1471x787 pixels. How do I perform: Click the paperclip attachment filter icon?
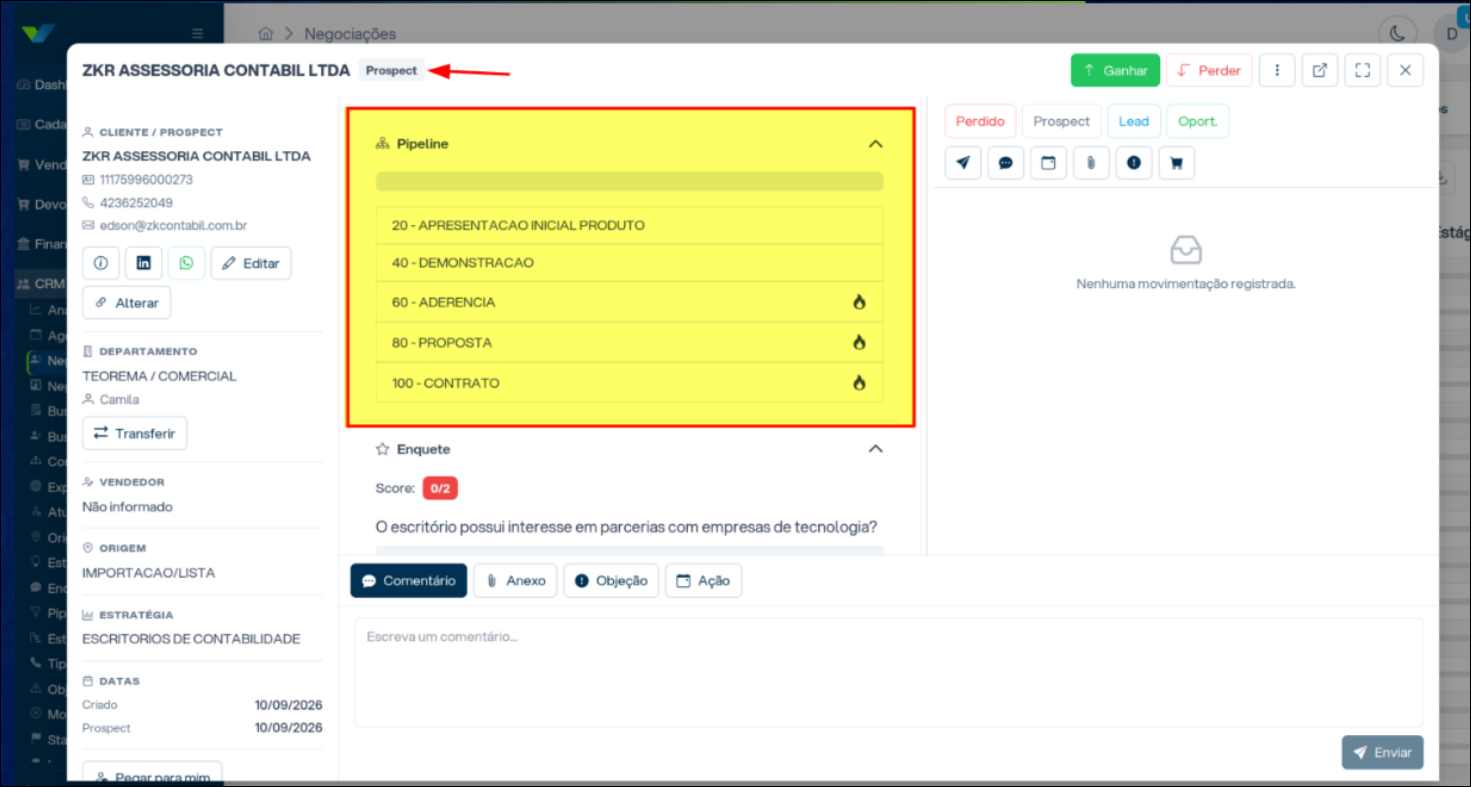pos(1091,163)
